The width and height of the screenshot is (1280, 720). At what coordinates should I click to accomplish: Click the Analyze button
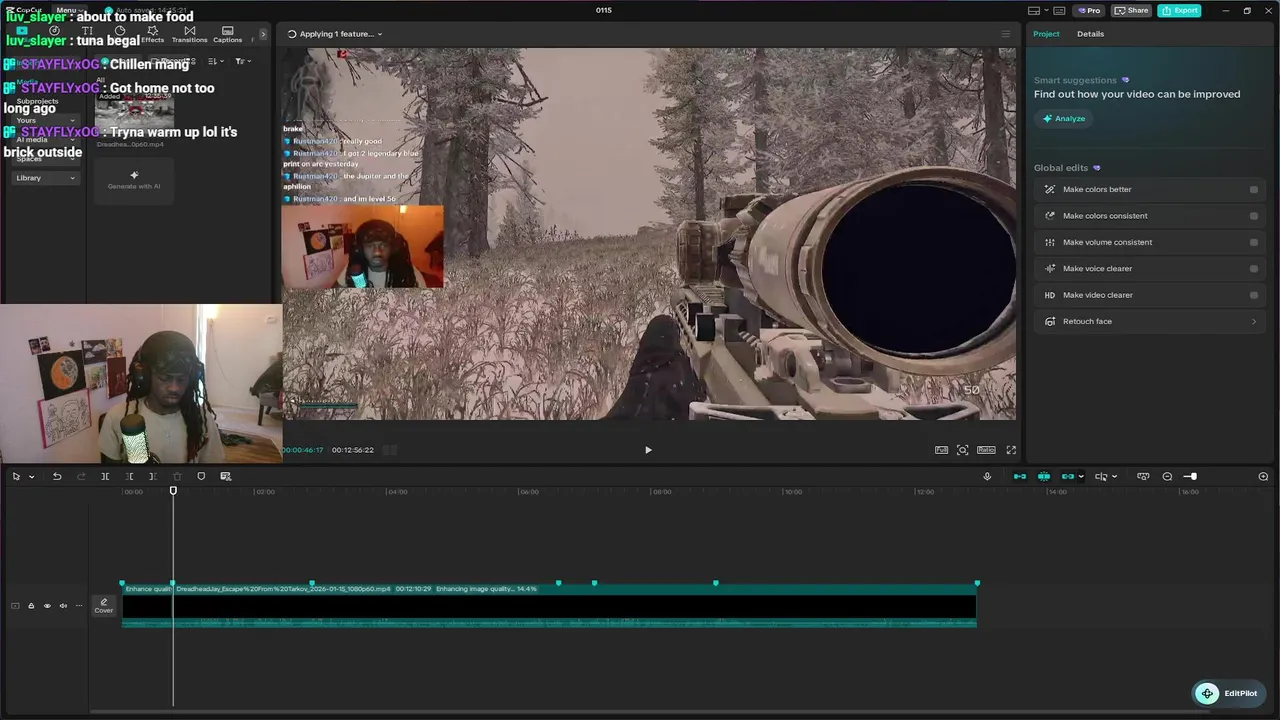coord(1063,118)
